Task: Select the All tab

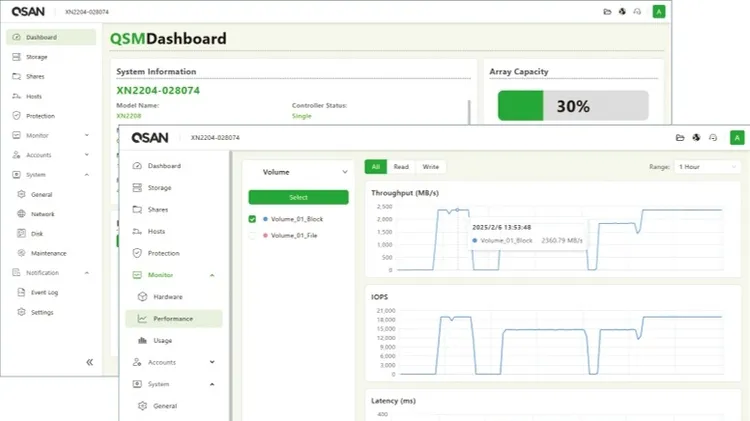Action: click(375, 166)
